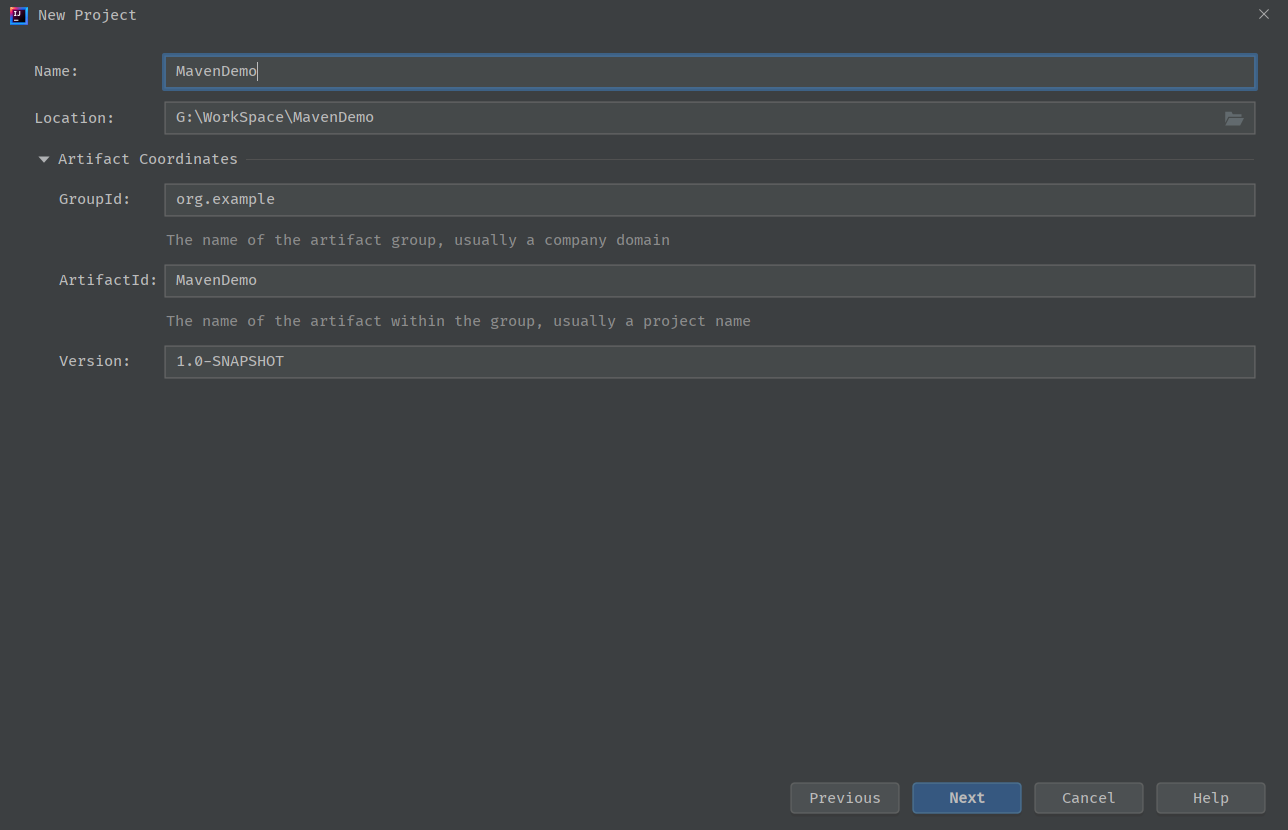The width and height of the screenshot is (1288, 830).
Task: Click the "Version:" label
Action: point(95,362)
